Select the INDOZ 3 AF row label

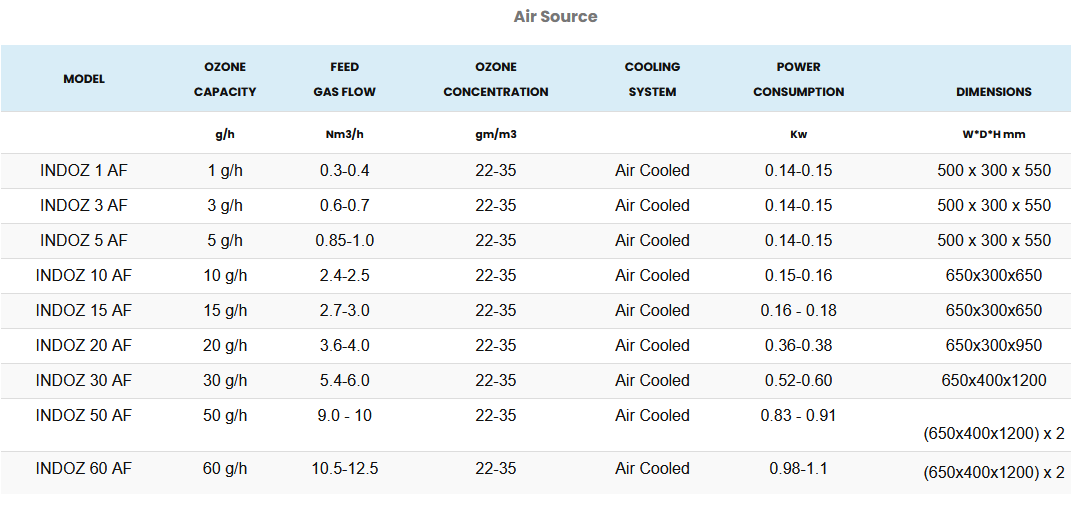84,206
